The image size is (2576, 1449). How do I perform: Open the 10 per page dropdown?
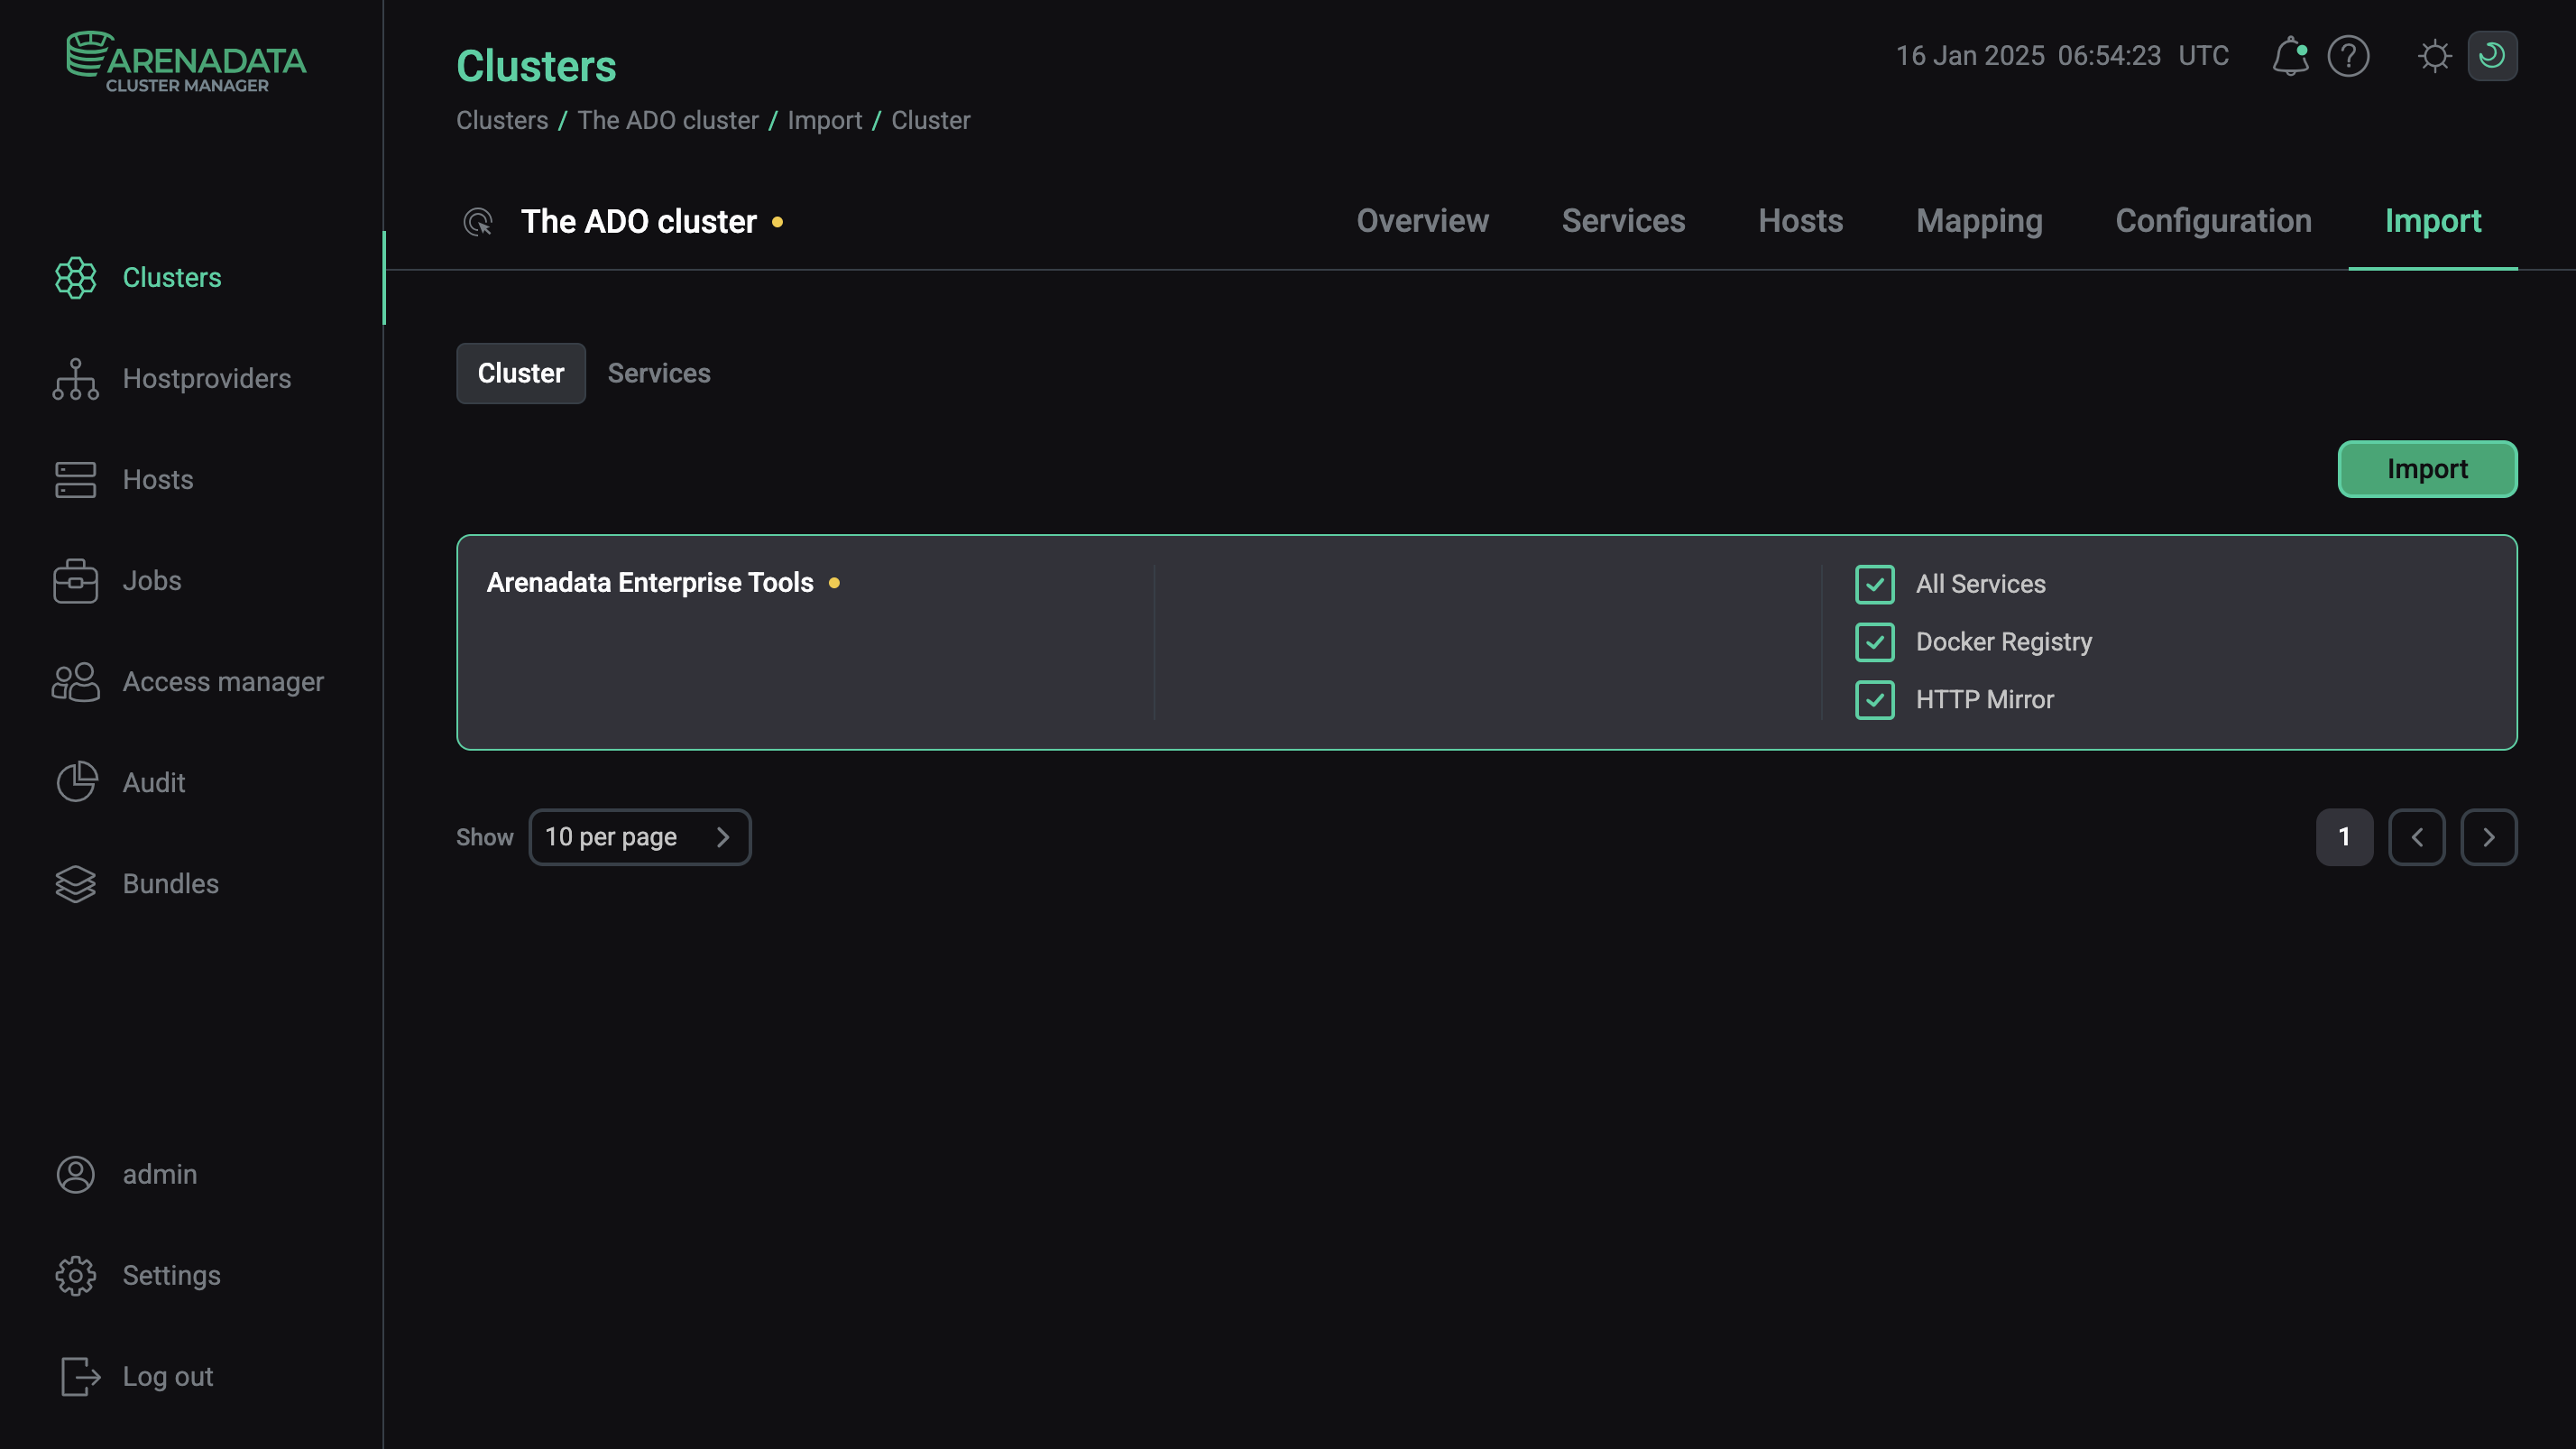(640, 837)
